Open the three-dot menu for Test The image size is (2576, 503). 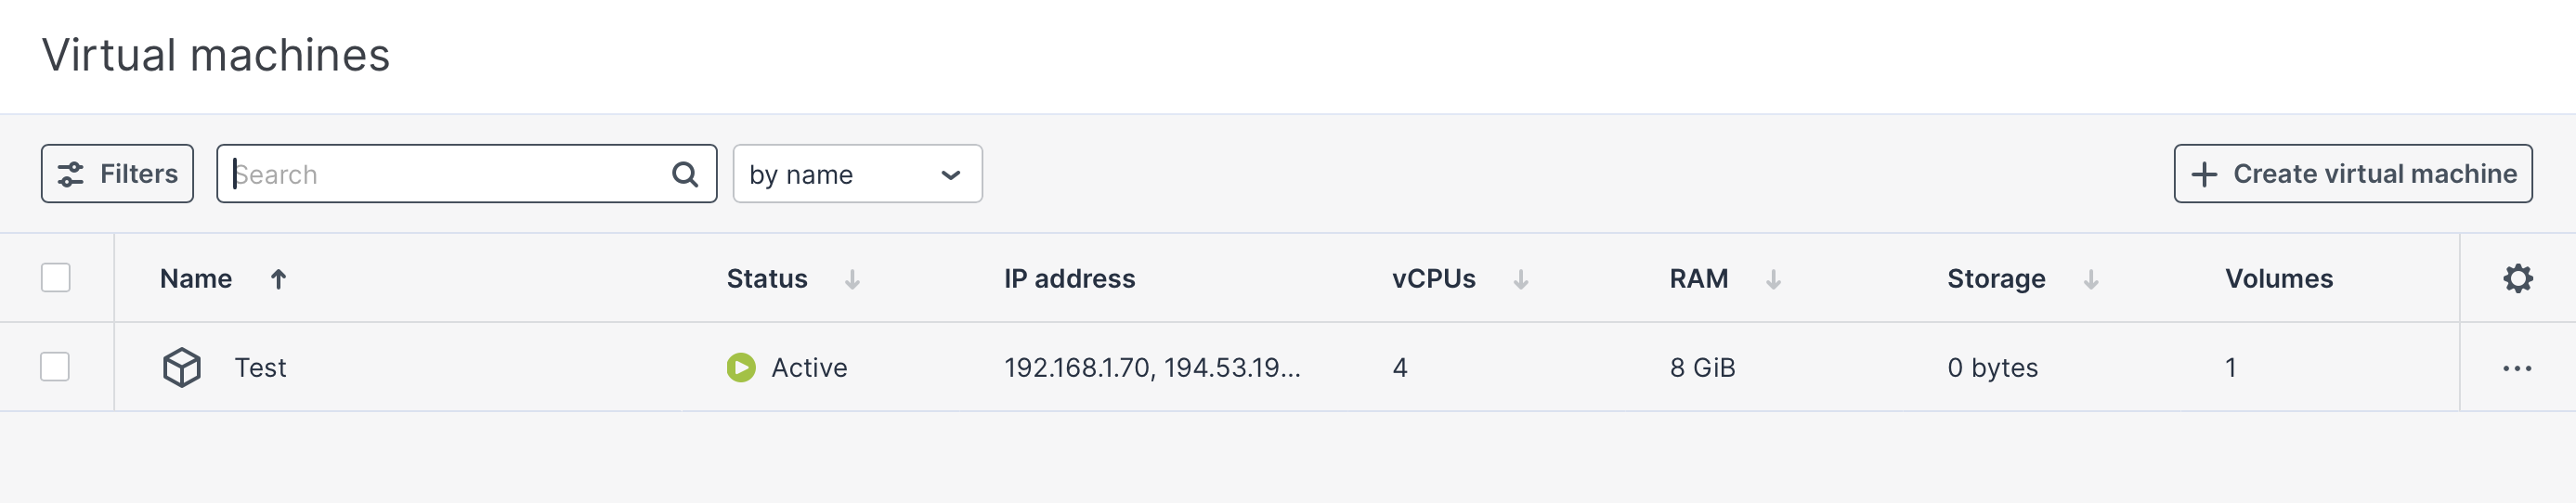(x=2516, y=368)
